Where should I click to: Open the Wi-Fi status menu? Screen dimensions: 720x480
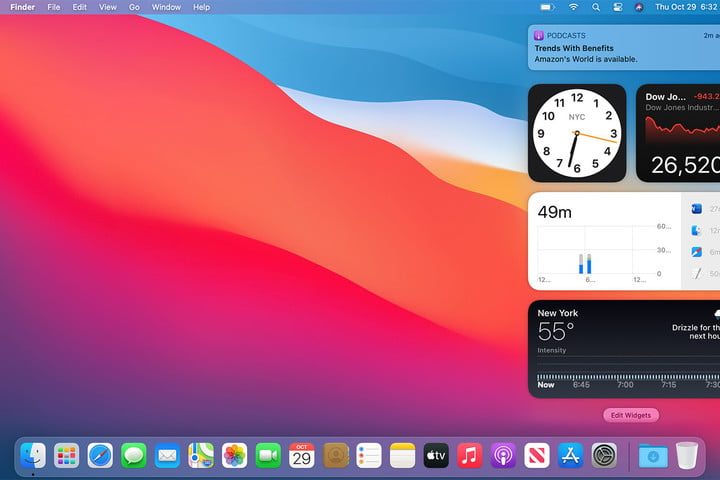tap(573, 7)
